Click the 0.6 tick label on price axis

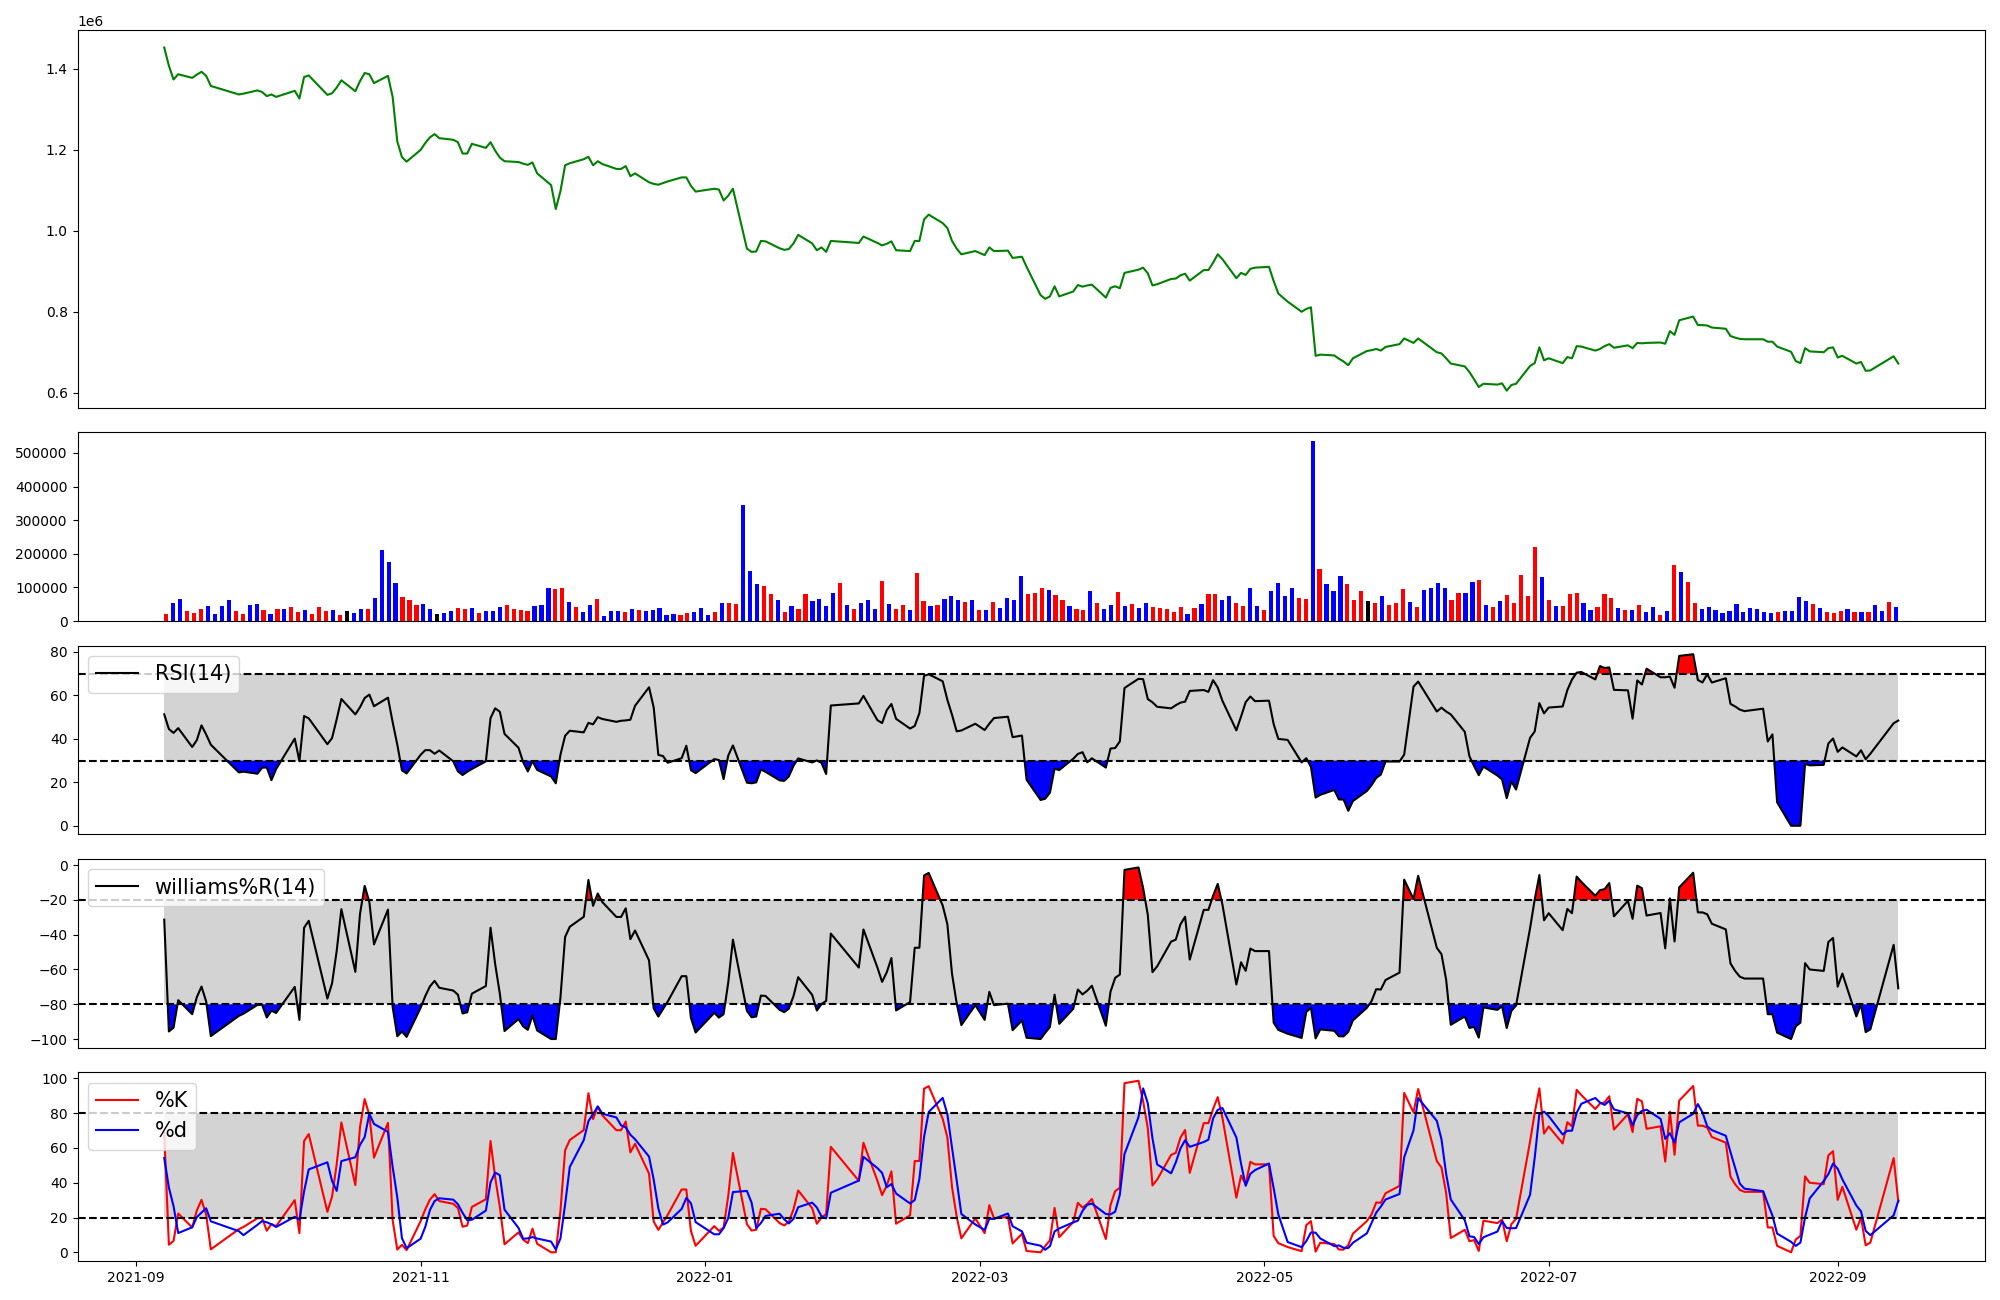tap(57, 393)
